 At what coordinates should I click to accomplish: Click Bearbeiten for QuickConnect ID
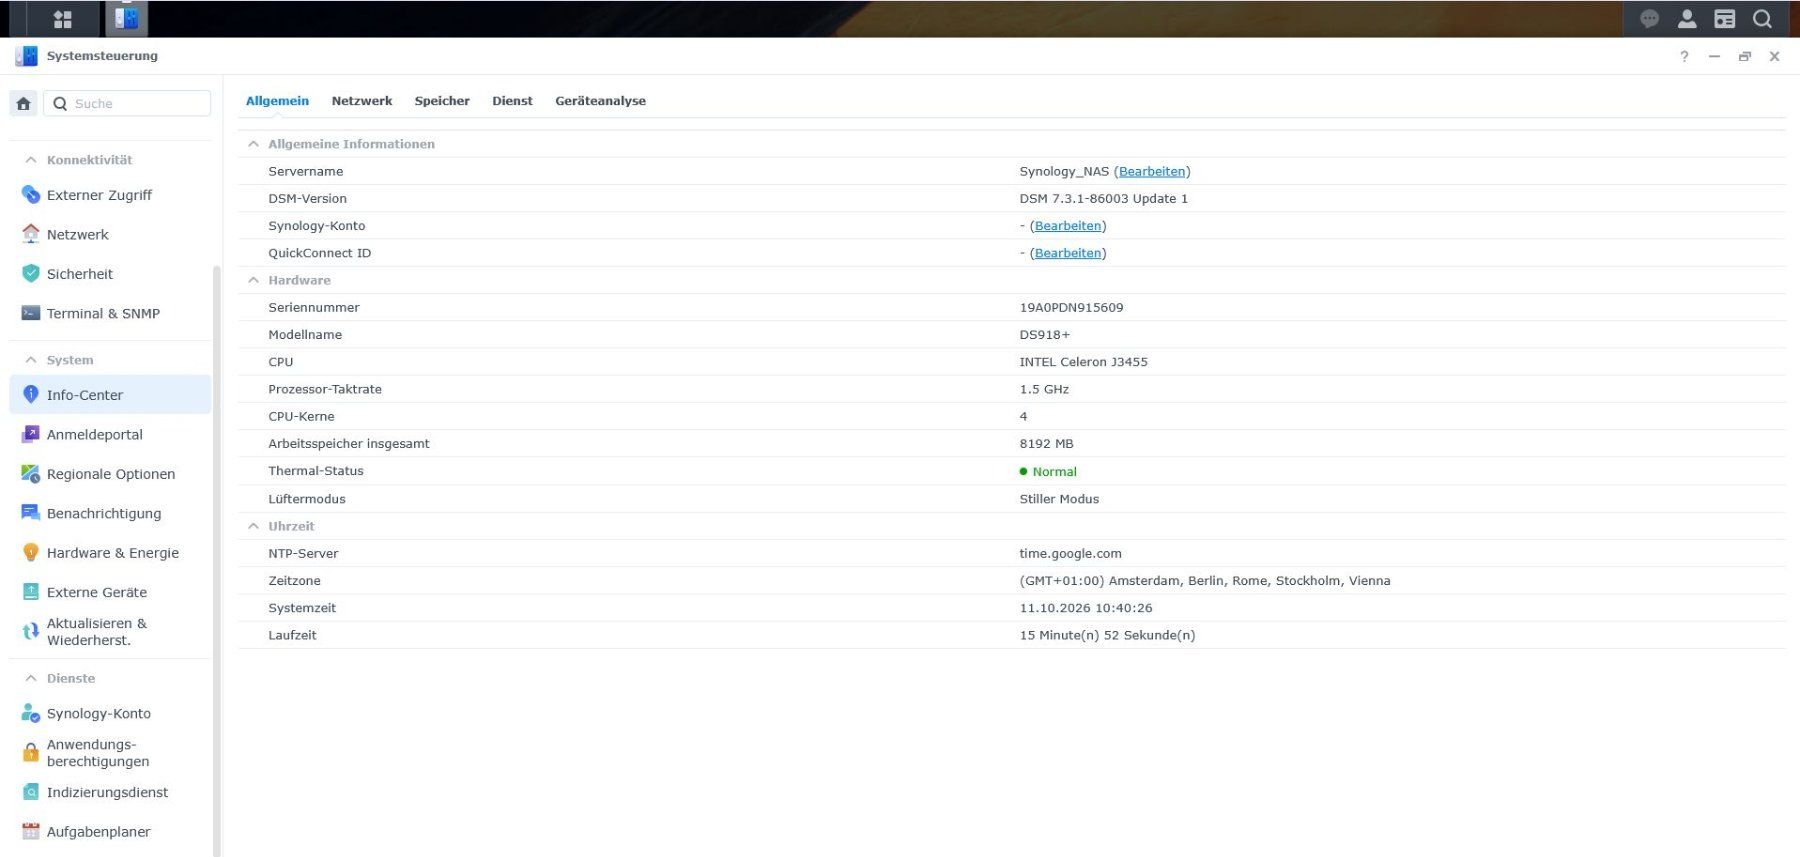tap(1068, 253)
